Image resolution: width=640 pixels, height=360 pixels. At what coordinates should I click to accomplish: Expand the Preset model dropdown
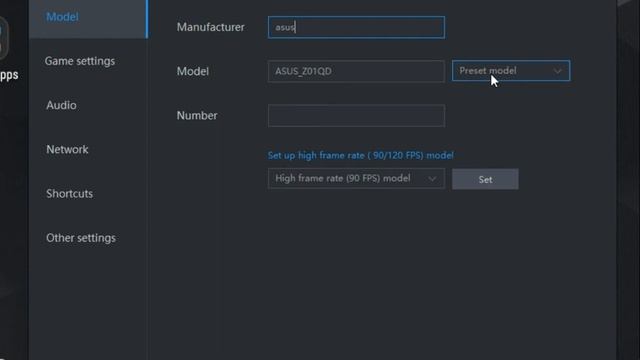click(511, 71)
